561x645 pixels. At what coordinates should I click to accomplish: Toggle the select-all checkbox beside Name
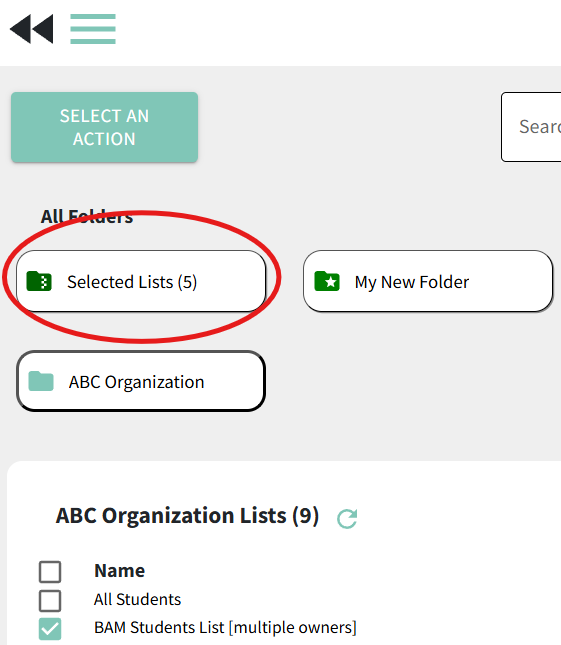(50, 571)
